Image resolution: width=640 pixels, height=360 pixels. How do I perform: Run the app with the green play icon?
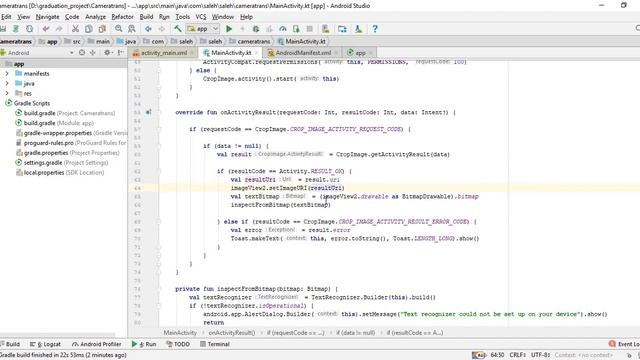(229, 29)
